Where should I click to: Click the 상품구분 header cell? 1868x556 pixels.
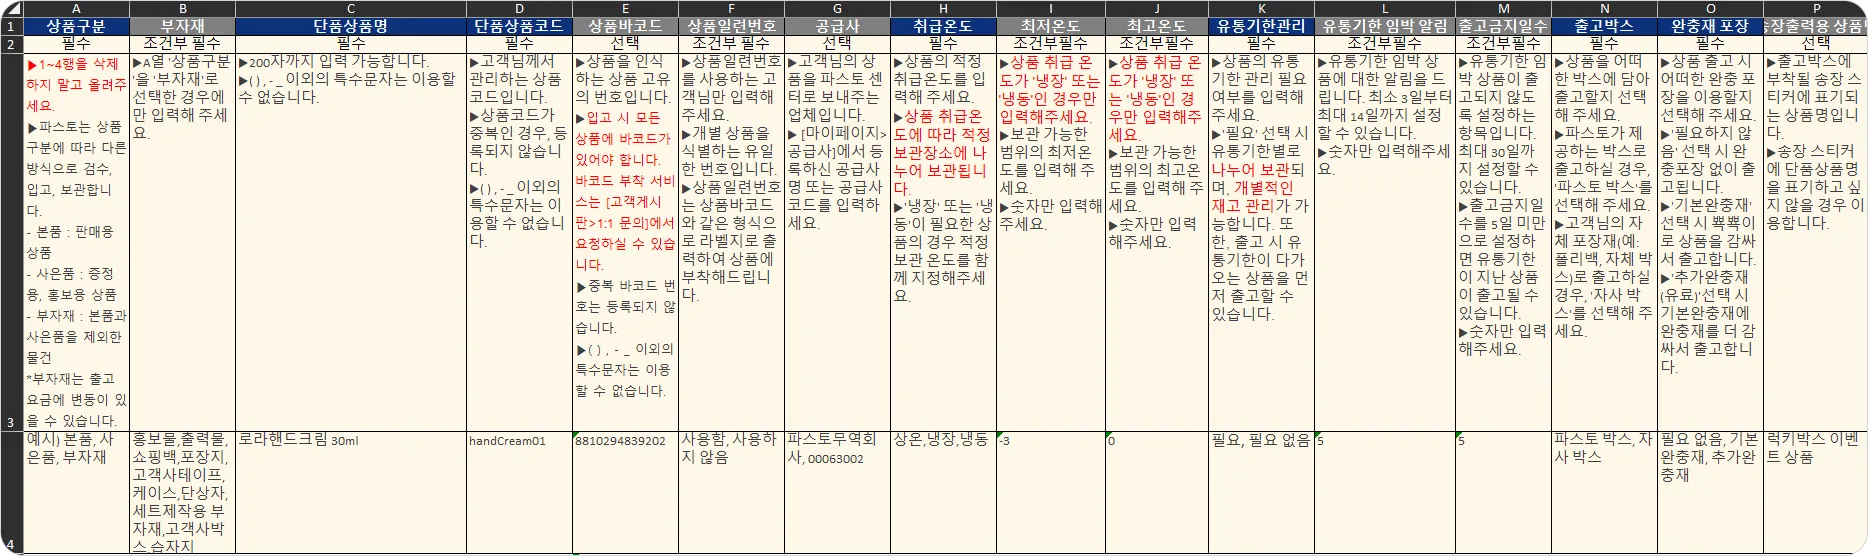[x=76, y=26]
